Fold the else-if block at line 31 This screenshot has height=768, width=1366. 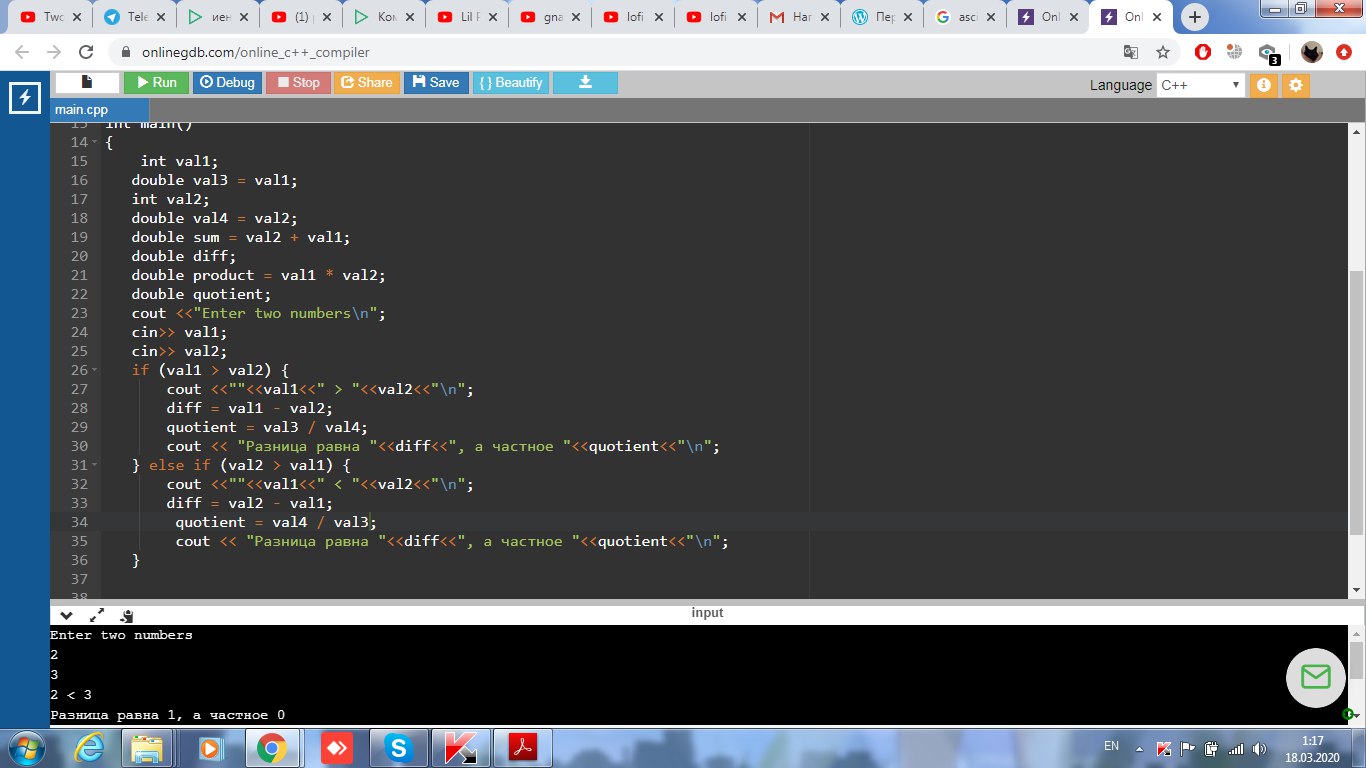pos(95,466)
